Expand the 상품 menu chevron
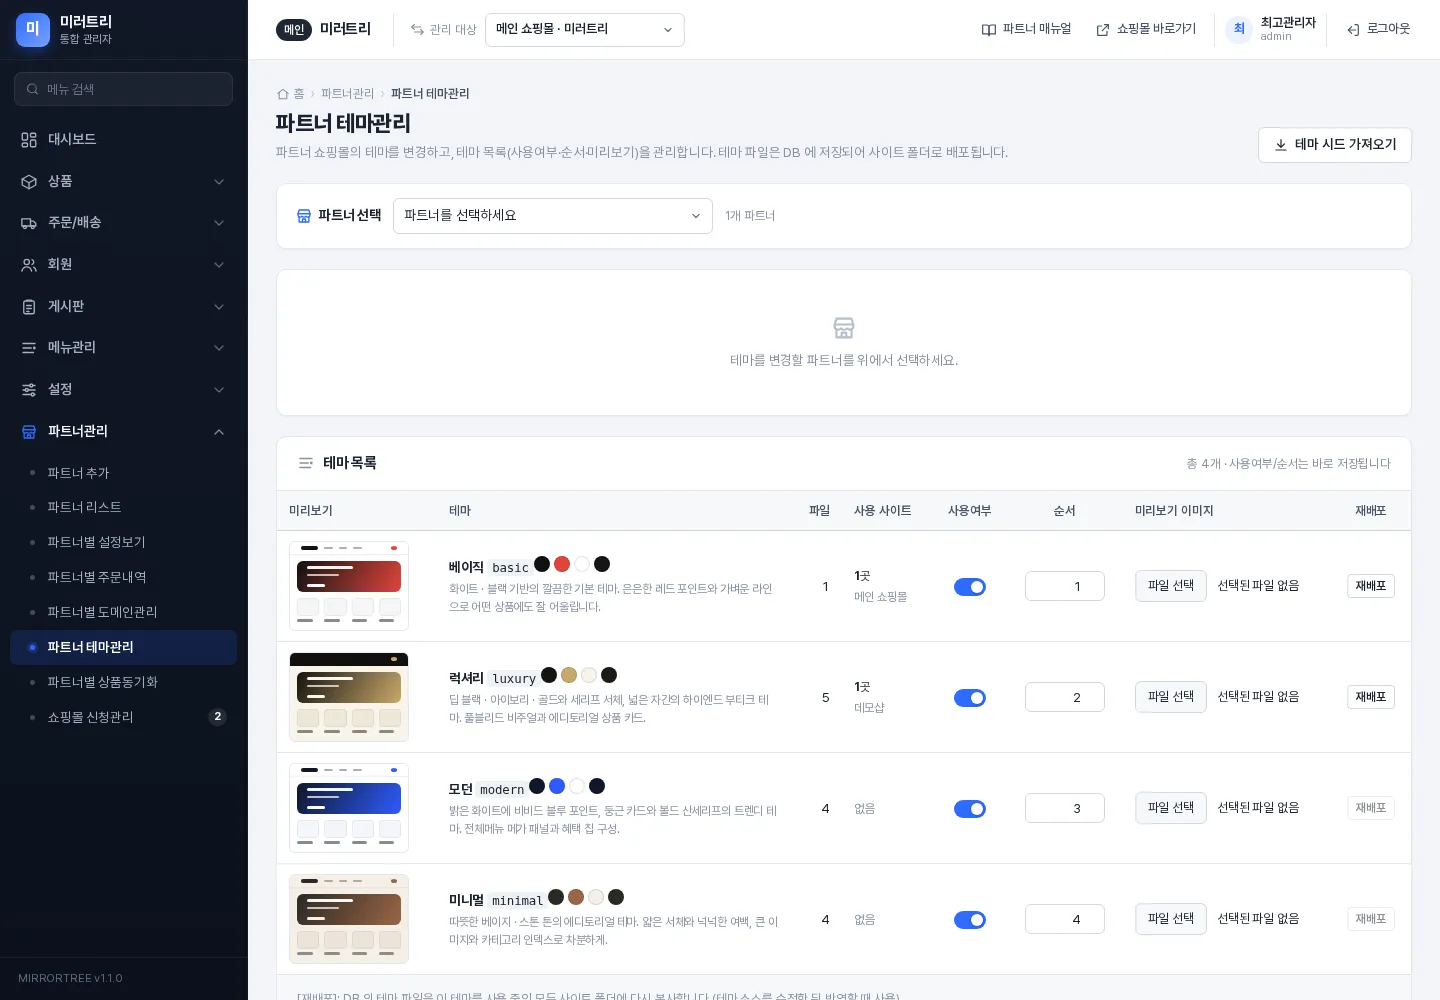 point(219,182)
